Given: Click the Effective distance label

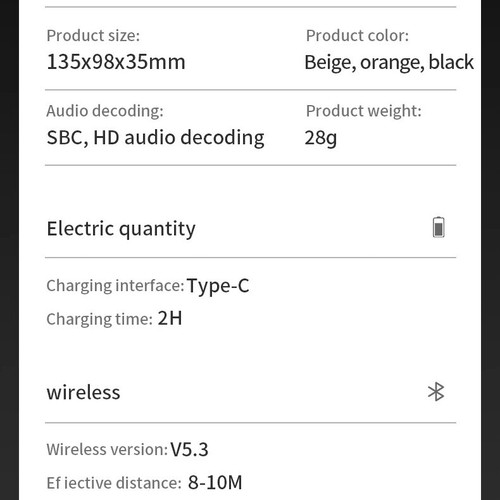Looking at the screenshot, I should pyautogui.click(x=114, y=483).
